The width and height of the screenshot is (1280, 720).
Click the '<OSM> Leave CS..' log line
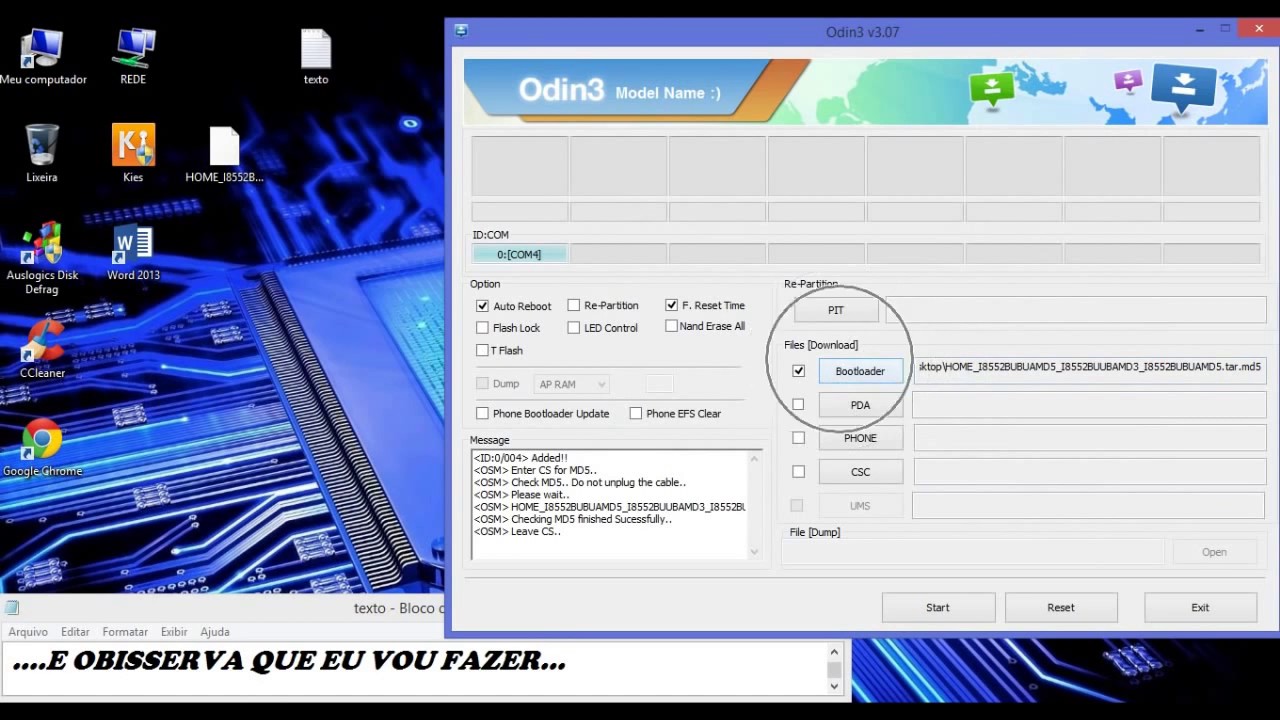coord(517,532)
